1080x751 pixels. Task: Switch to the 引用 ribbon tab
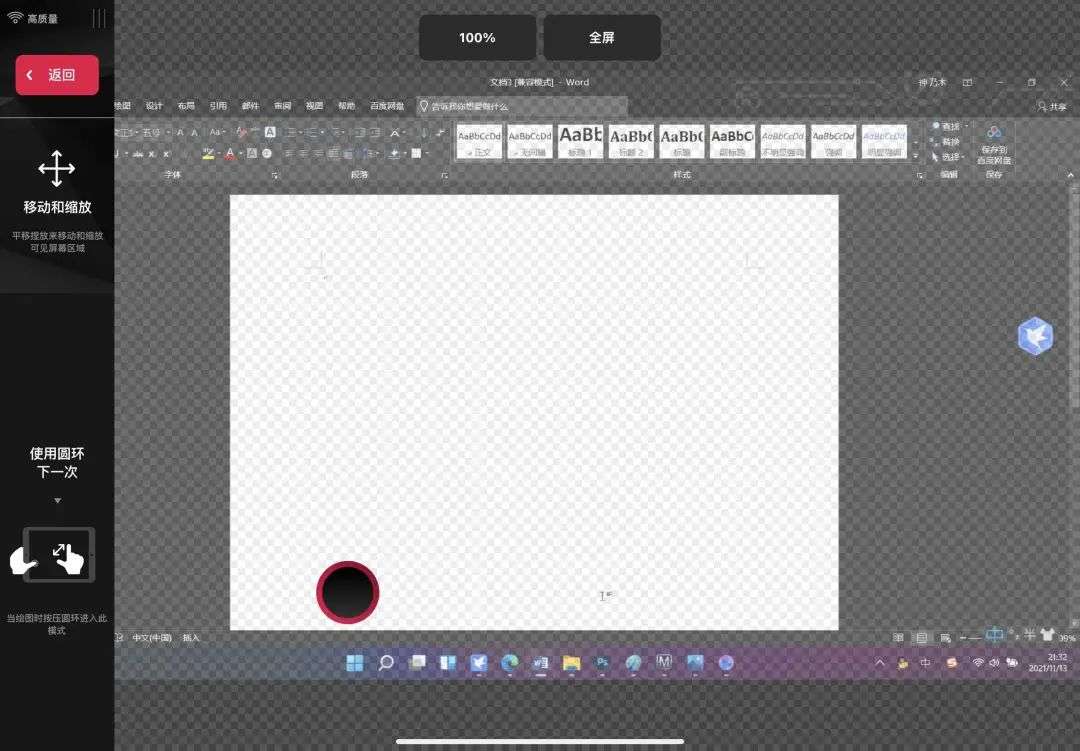(x=218, y=106)
